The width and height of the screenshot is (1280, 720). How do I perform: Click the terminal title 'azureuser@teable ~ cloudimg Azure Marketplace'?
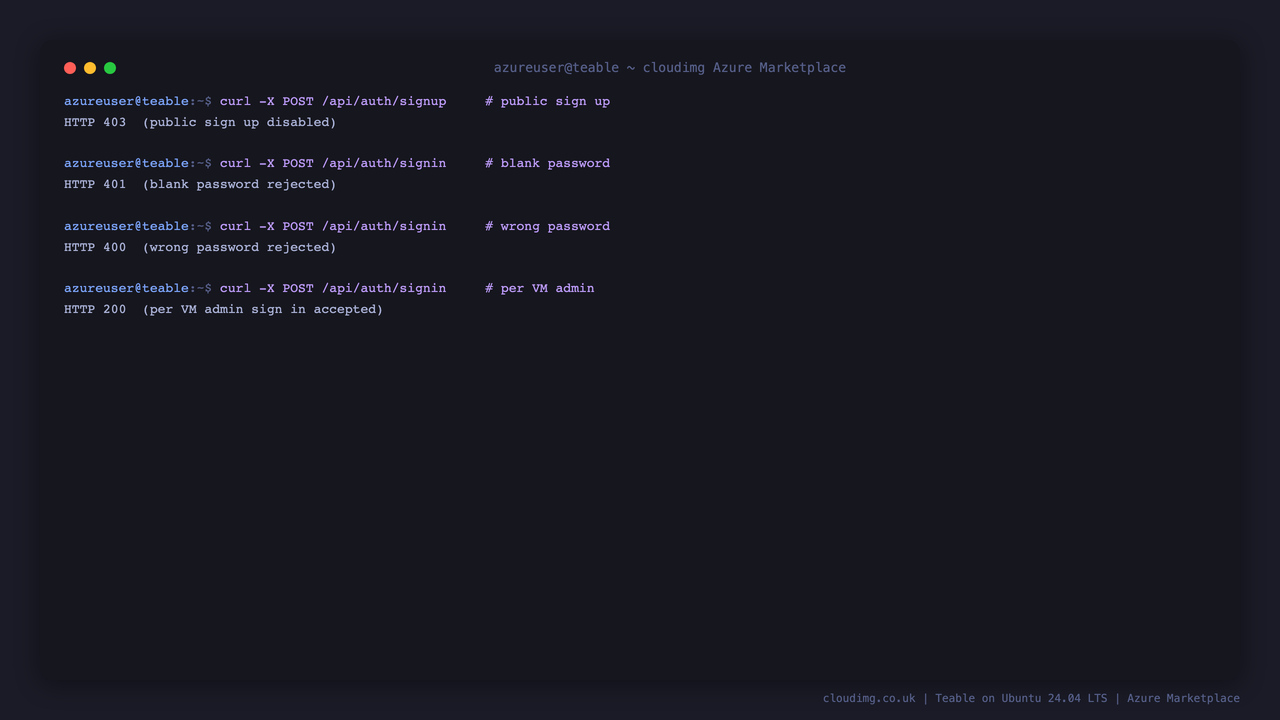click(670, 68)
